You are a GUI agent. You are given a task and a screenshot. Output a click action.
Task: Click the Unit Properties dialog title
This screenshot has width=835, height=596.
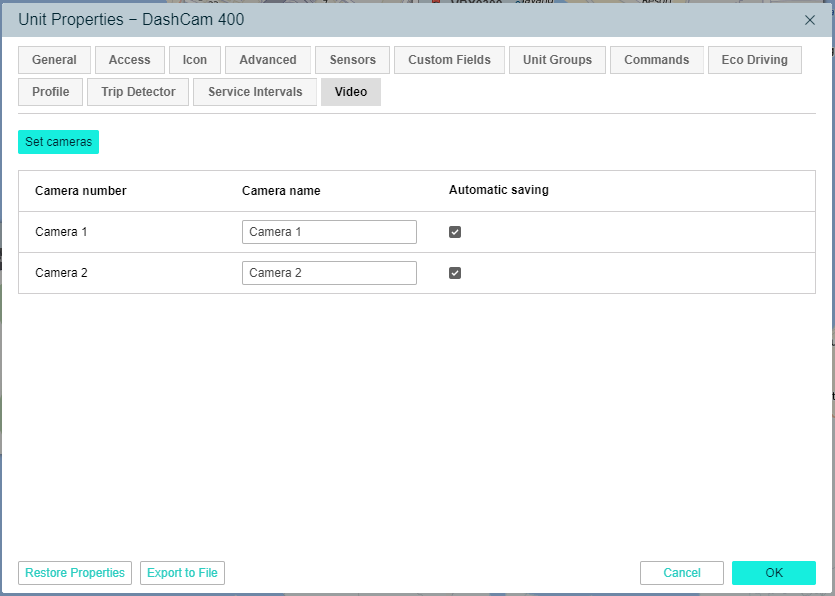(131, 20)
